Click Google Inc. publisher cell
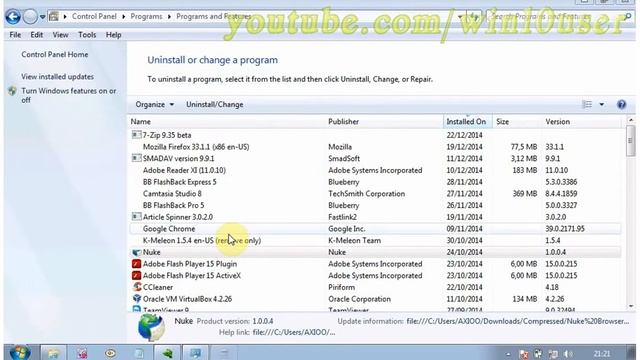Image resolution: width=640 pixels, height=360 pixels. pyautogui.click(x=347, y=229)
